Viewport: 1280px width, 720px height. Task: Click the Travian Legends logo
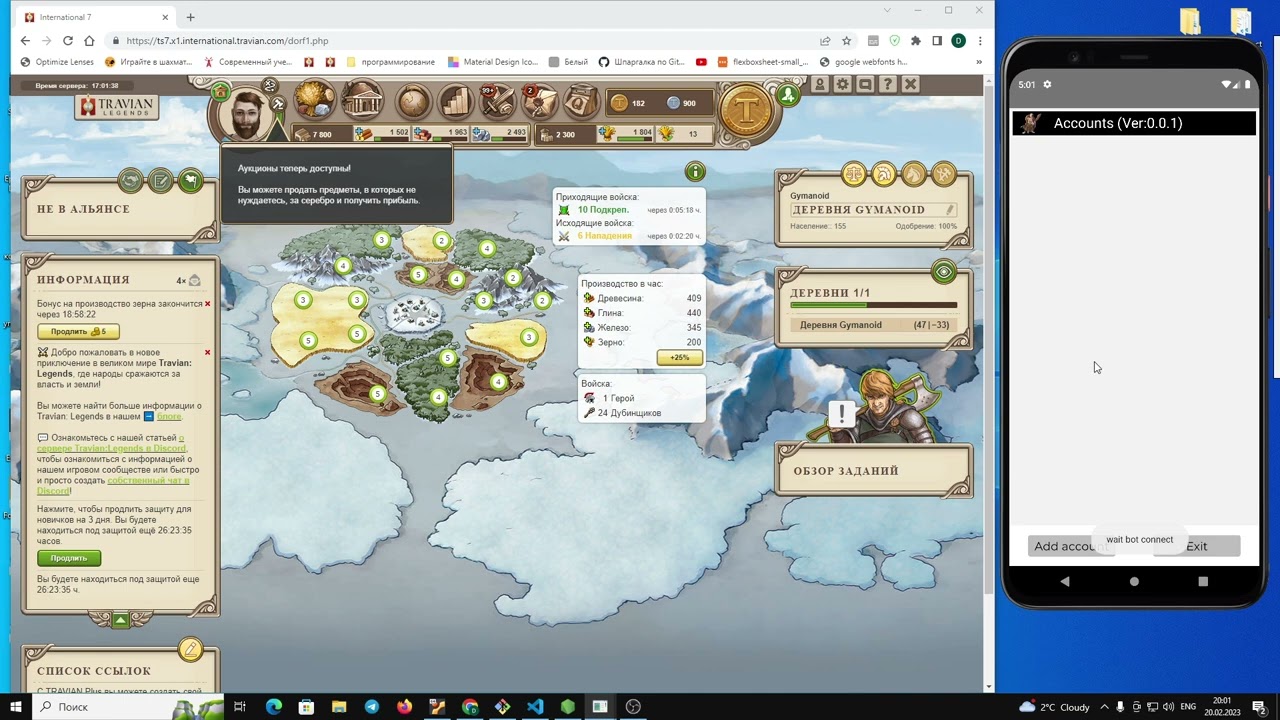click(116, 106)
